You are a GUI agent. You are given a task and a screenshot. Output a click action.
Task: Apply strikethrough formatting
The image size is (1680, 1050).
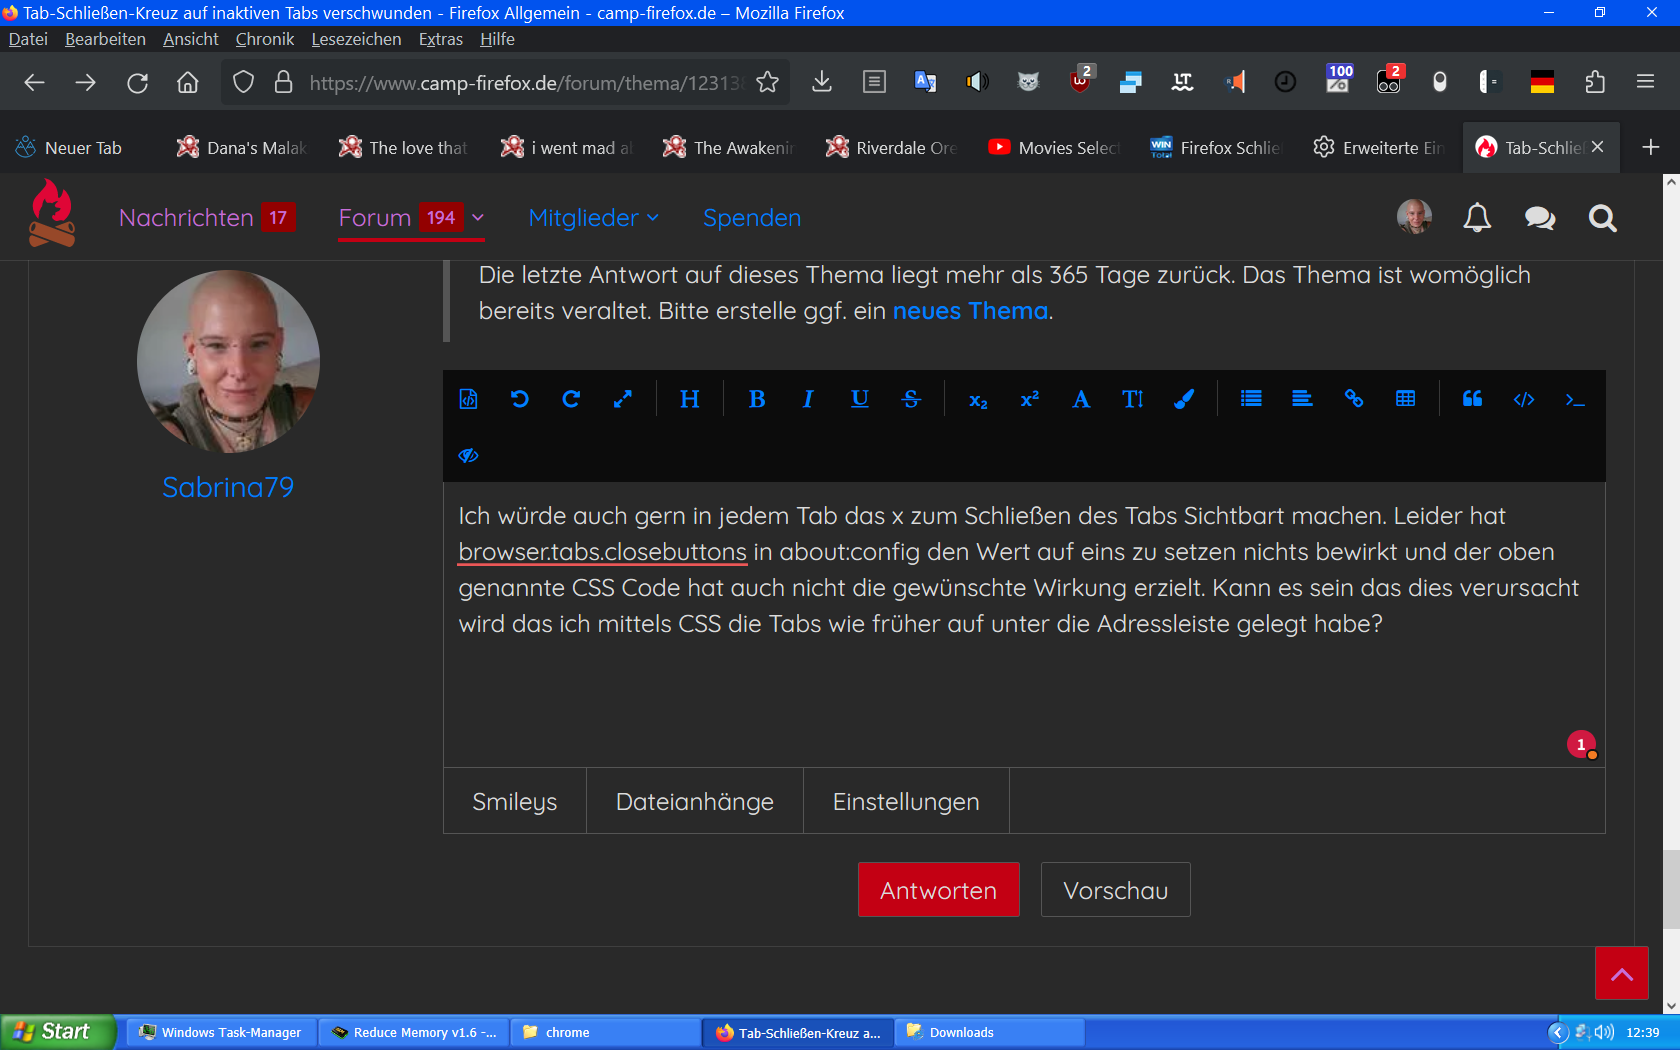pyautogui.click(x=911, y=399)
